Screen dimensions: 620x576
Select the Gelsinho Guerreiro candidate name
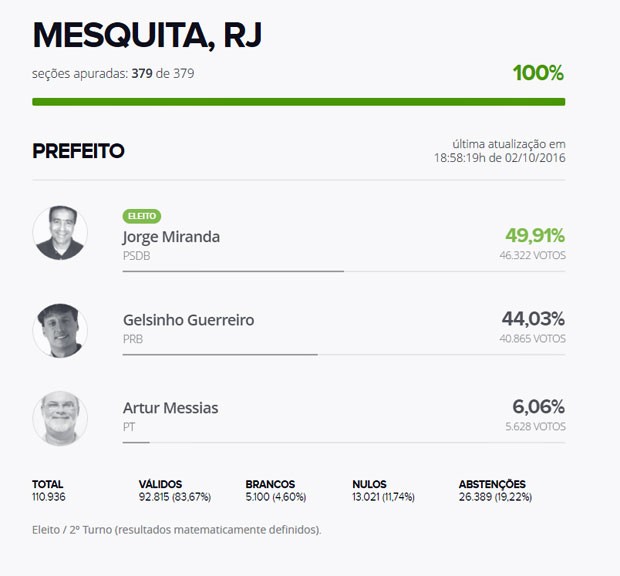pyautogui.click(x=189, y=320)
